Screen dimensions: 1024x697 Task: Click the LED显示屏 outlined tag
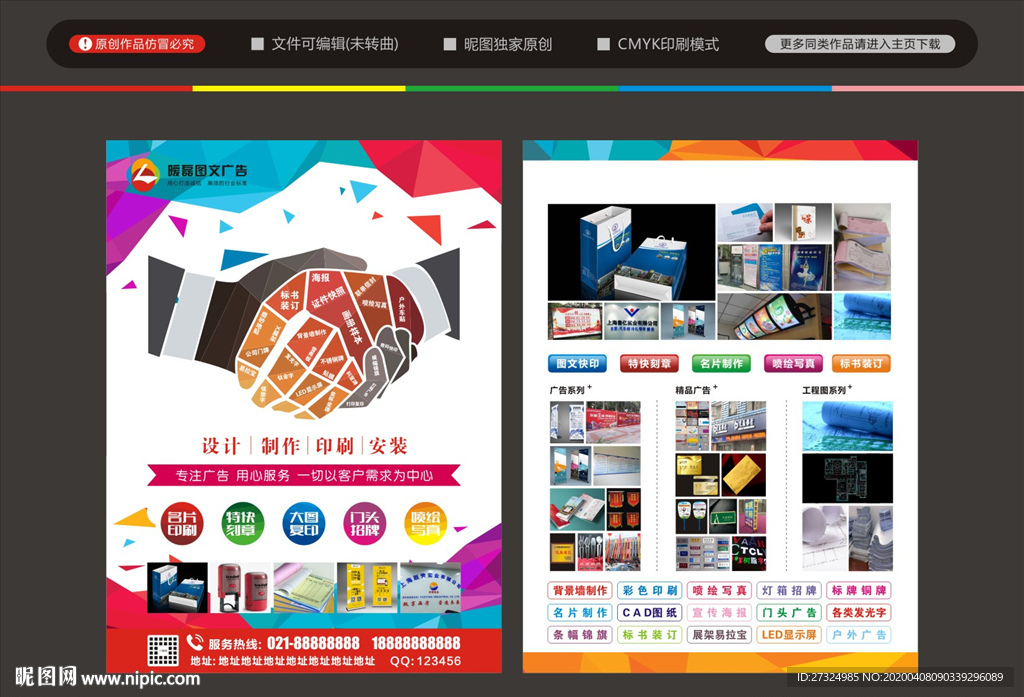pyautogui.click(x=789, y=635)
